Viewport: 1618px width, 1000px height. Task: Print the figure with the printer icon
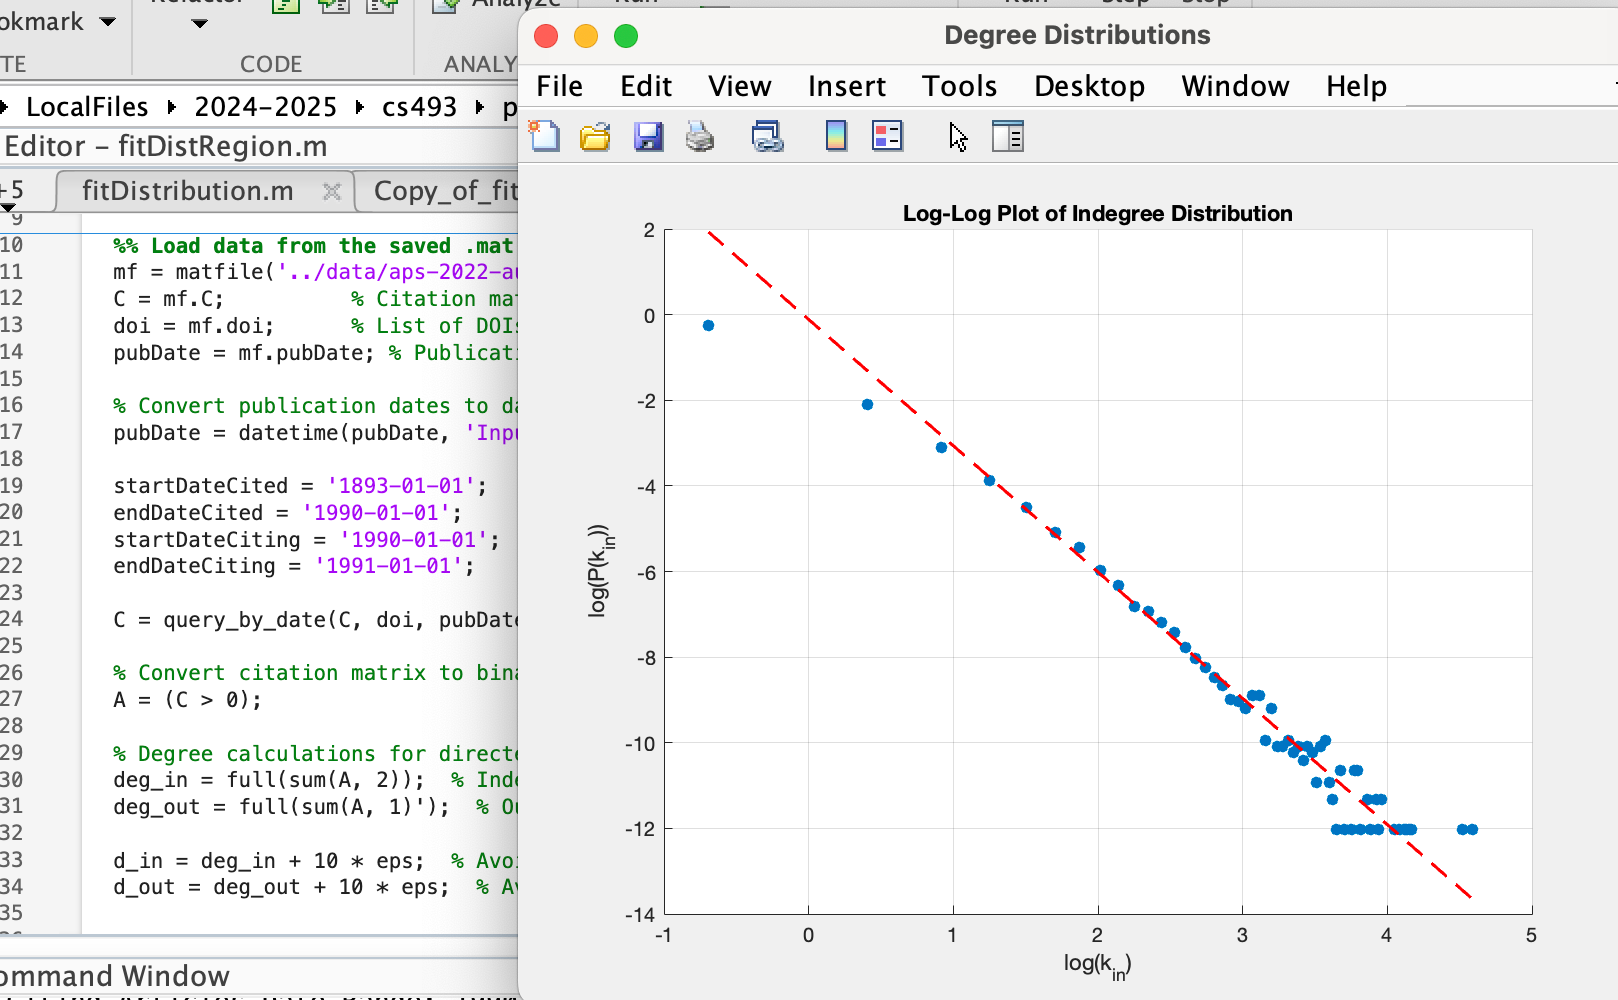tap(700, 136)
